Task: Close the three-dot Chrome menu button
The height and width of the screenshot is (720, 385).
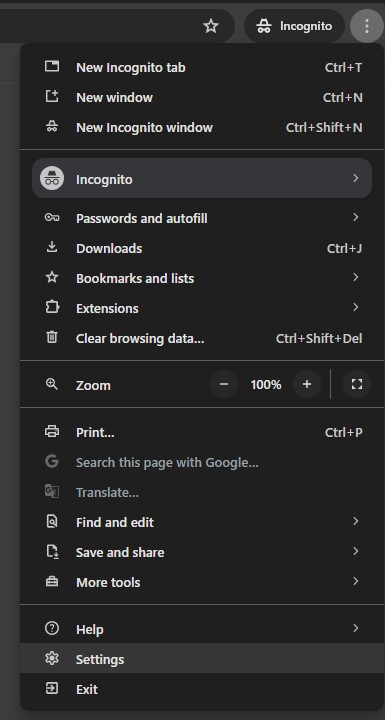Action: 367,26
